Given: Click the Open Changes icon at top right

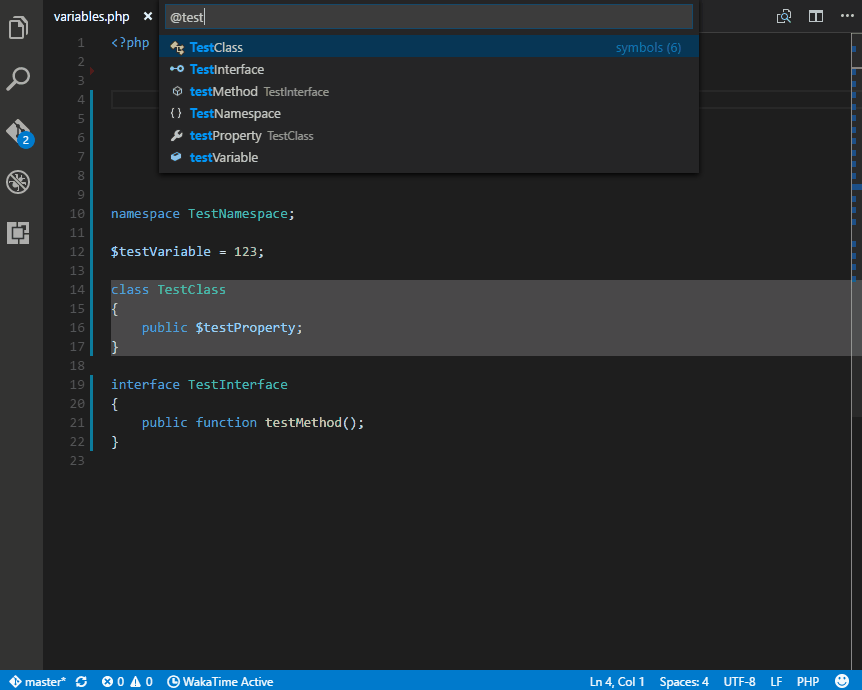Looking at the screenshot, I should (x=785, y=17).
